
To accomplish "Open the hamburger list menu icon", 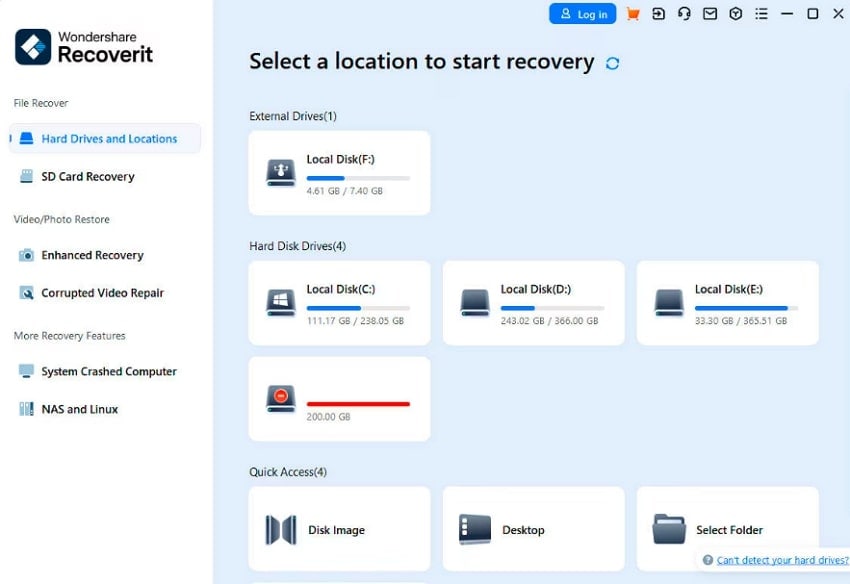I will [x=760, y=14].
